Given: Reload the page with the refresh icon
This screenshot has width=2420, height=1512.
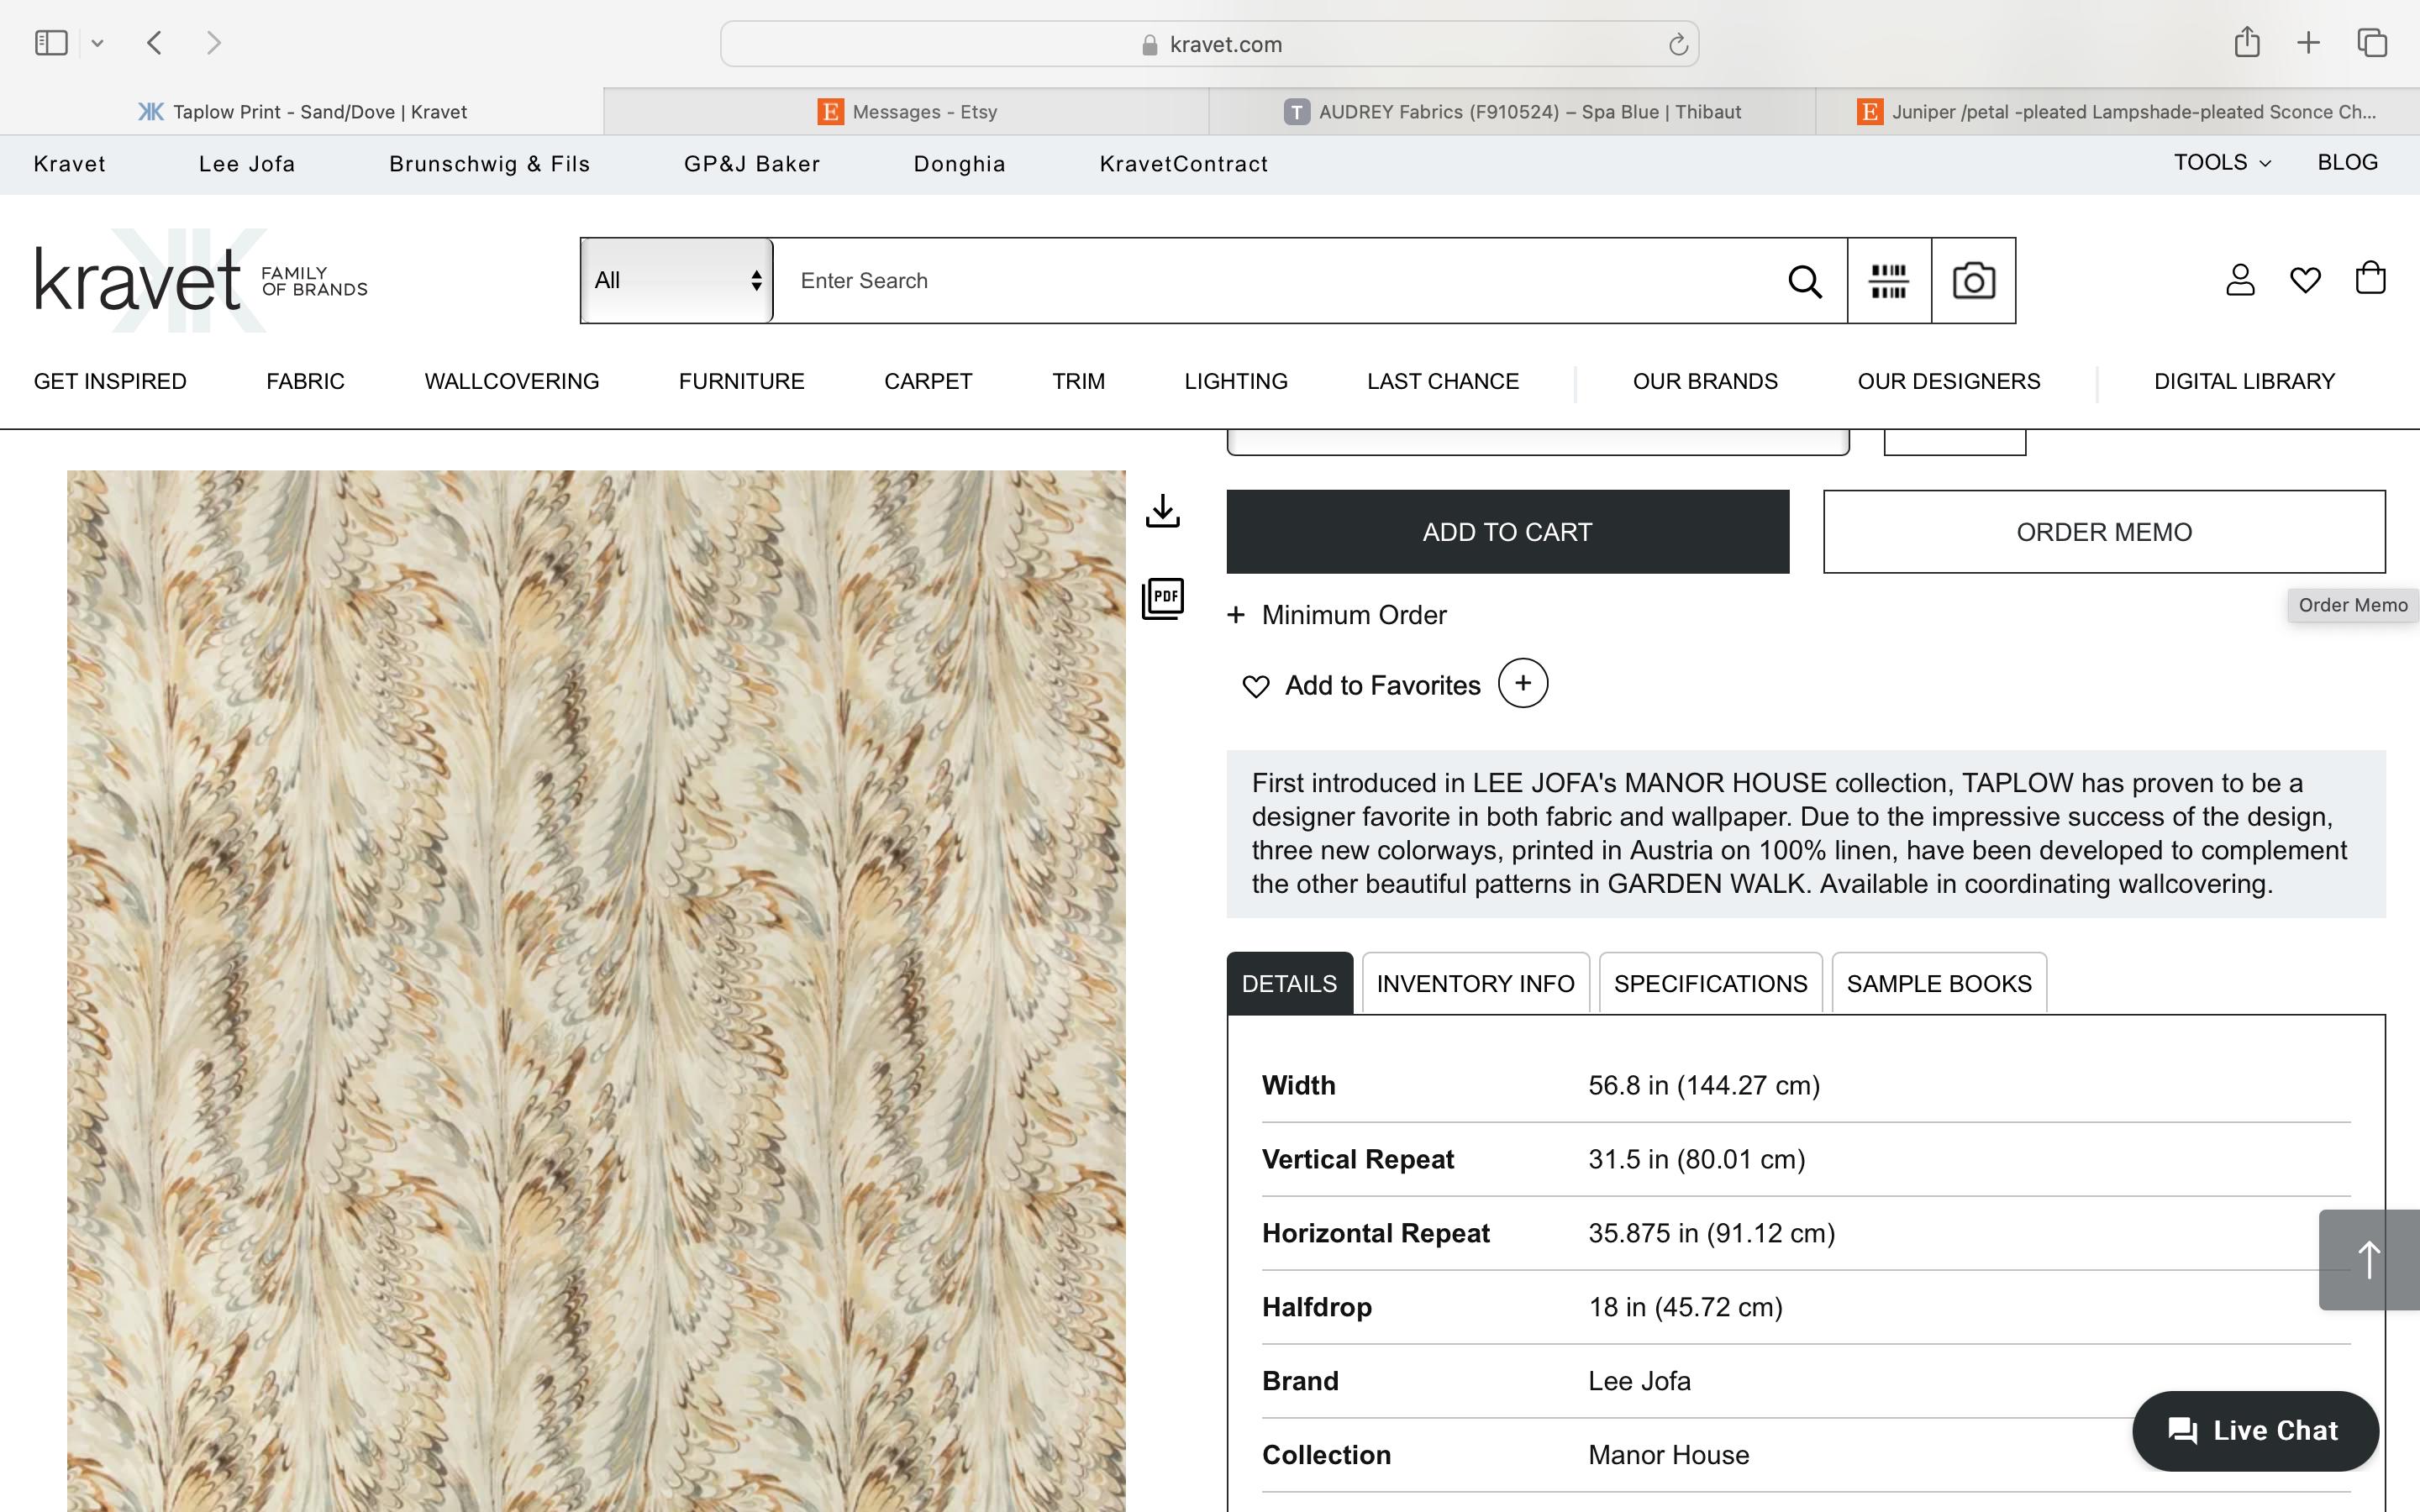Looking at the screenshot, I should [1678, 44].
